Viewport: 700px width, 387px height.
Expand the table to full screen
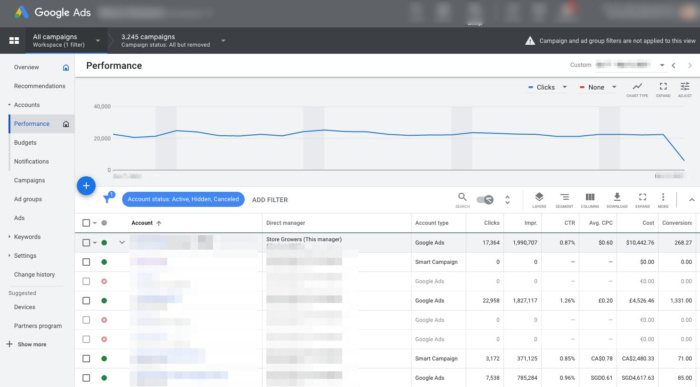[x=642, y=200]
